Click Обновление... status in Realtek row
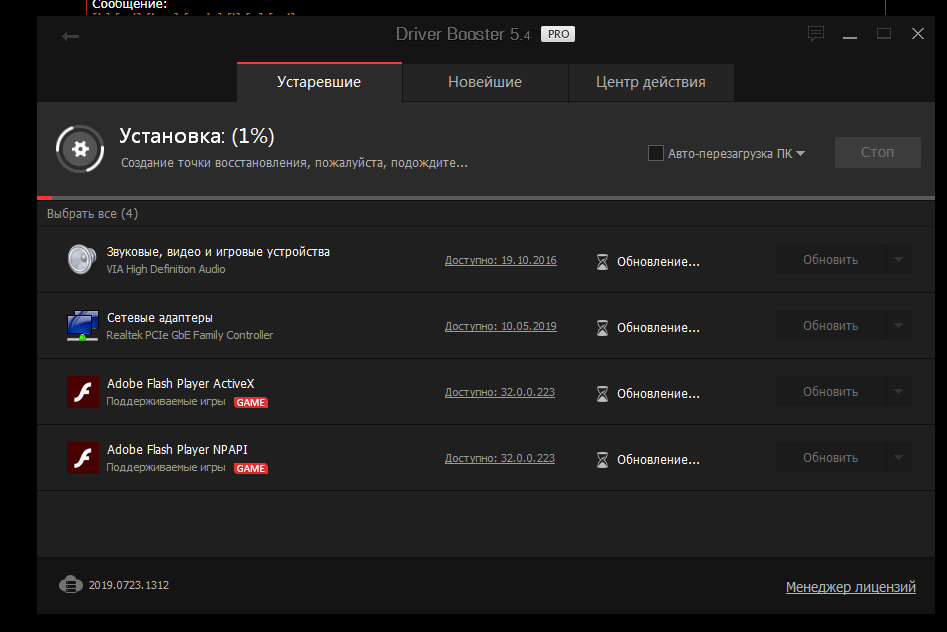 point(658,328)
